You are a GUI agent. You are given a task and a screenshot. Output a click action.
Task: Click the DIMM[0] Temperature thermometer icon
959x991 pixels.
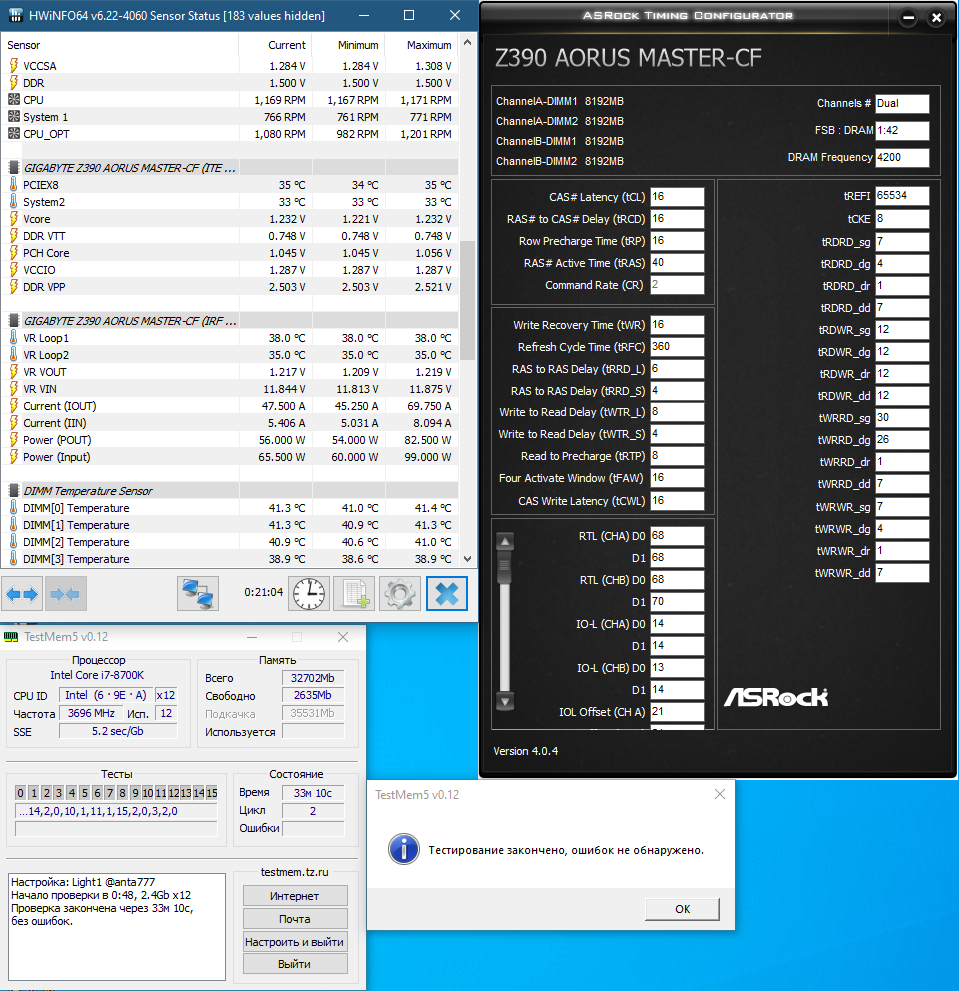click(14, 508)
